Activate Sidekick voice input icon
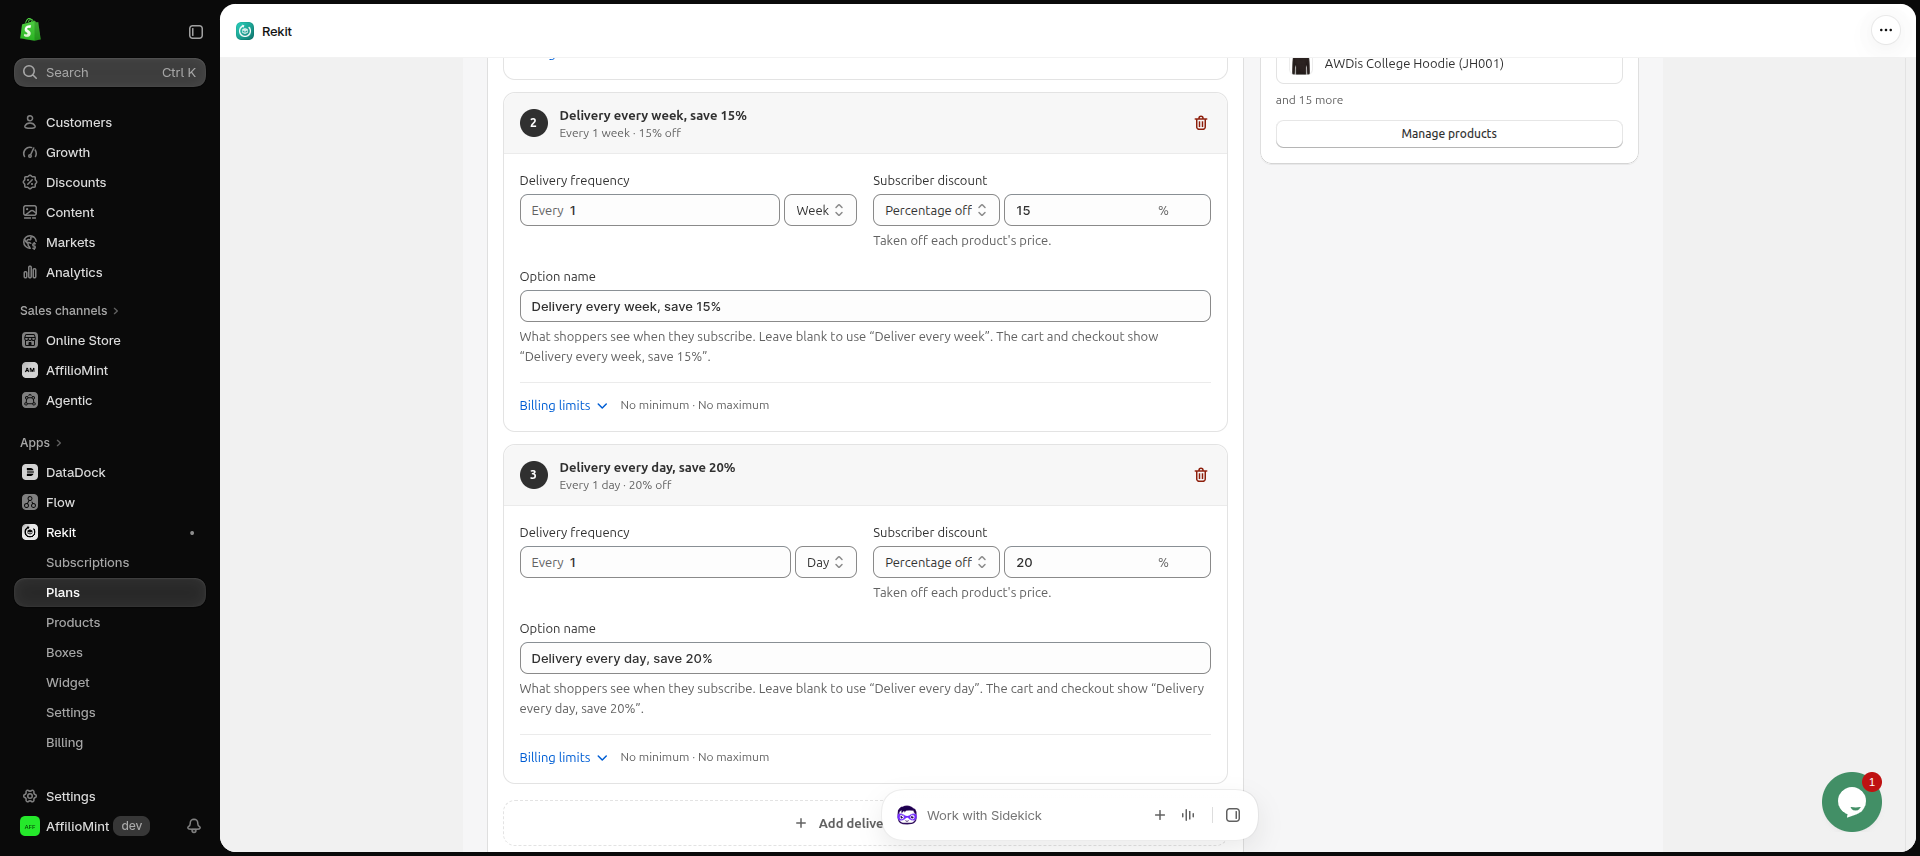The width and height of the screenshot is (1920, 856). tap(1188, 815)
